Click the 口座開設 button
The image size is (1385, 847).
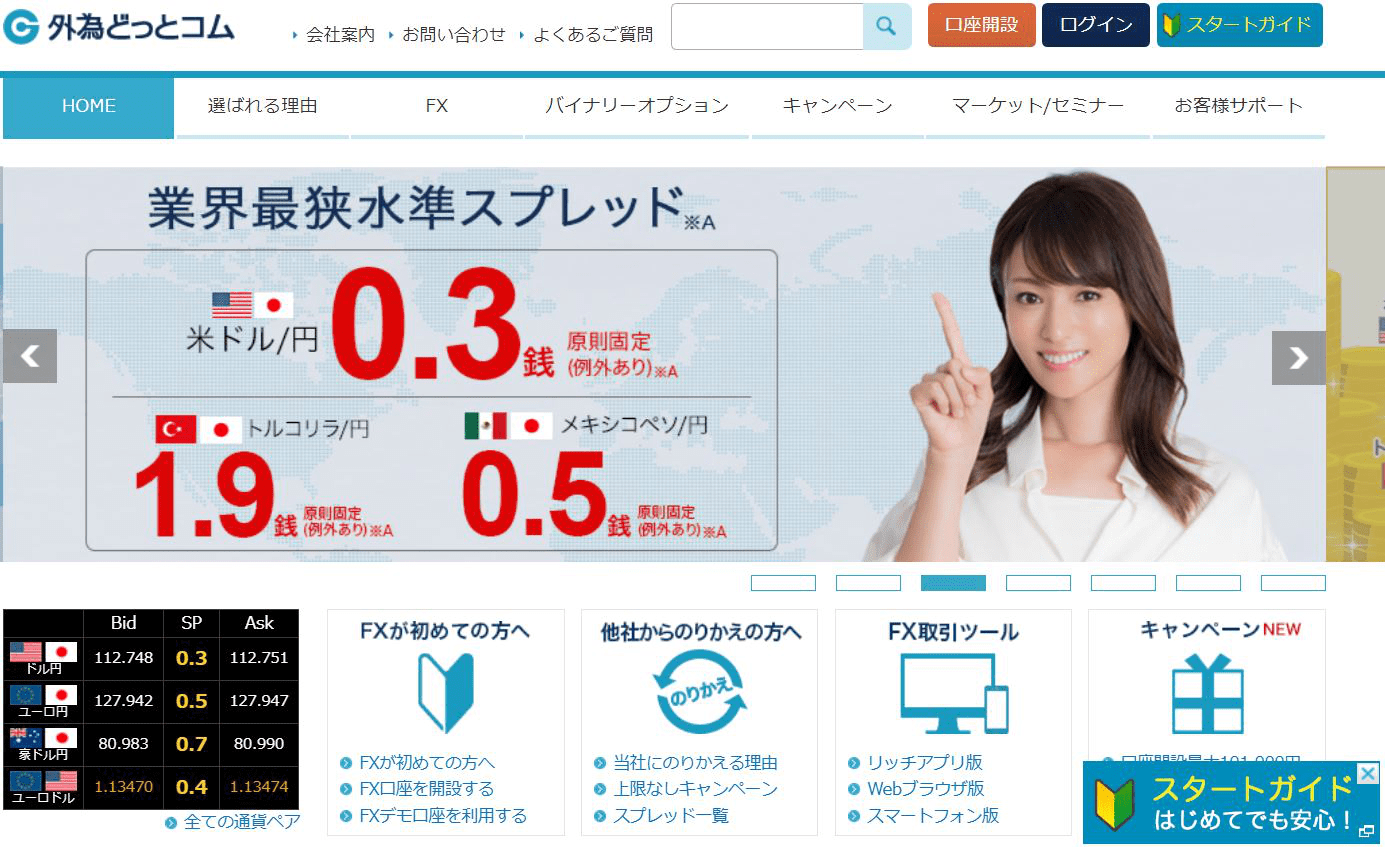coord(981,25)
